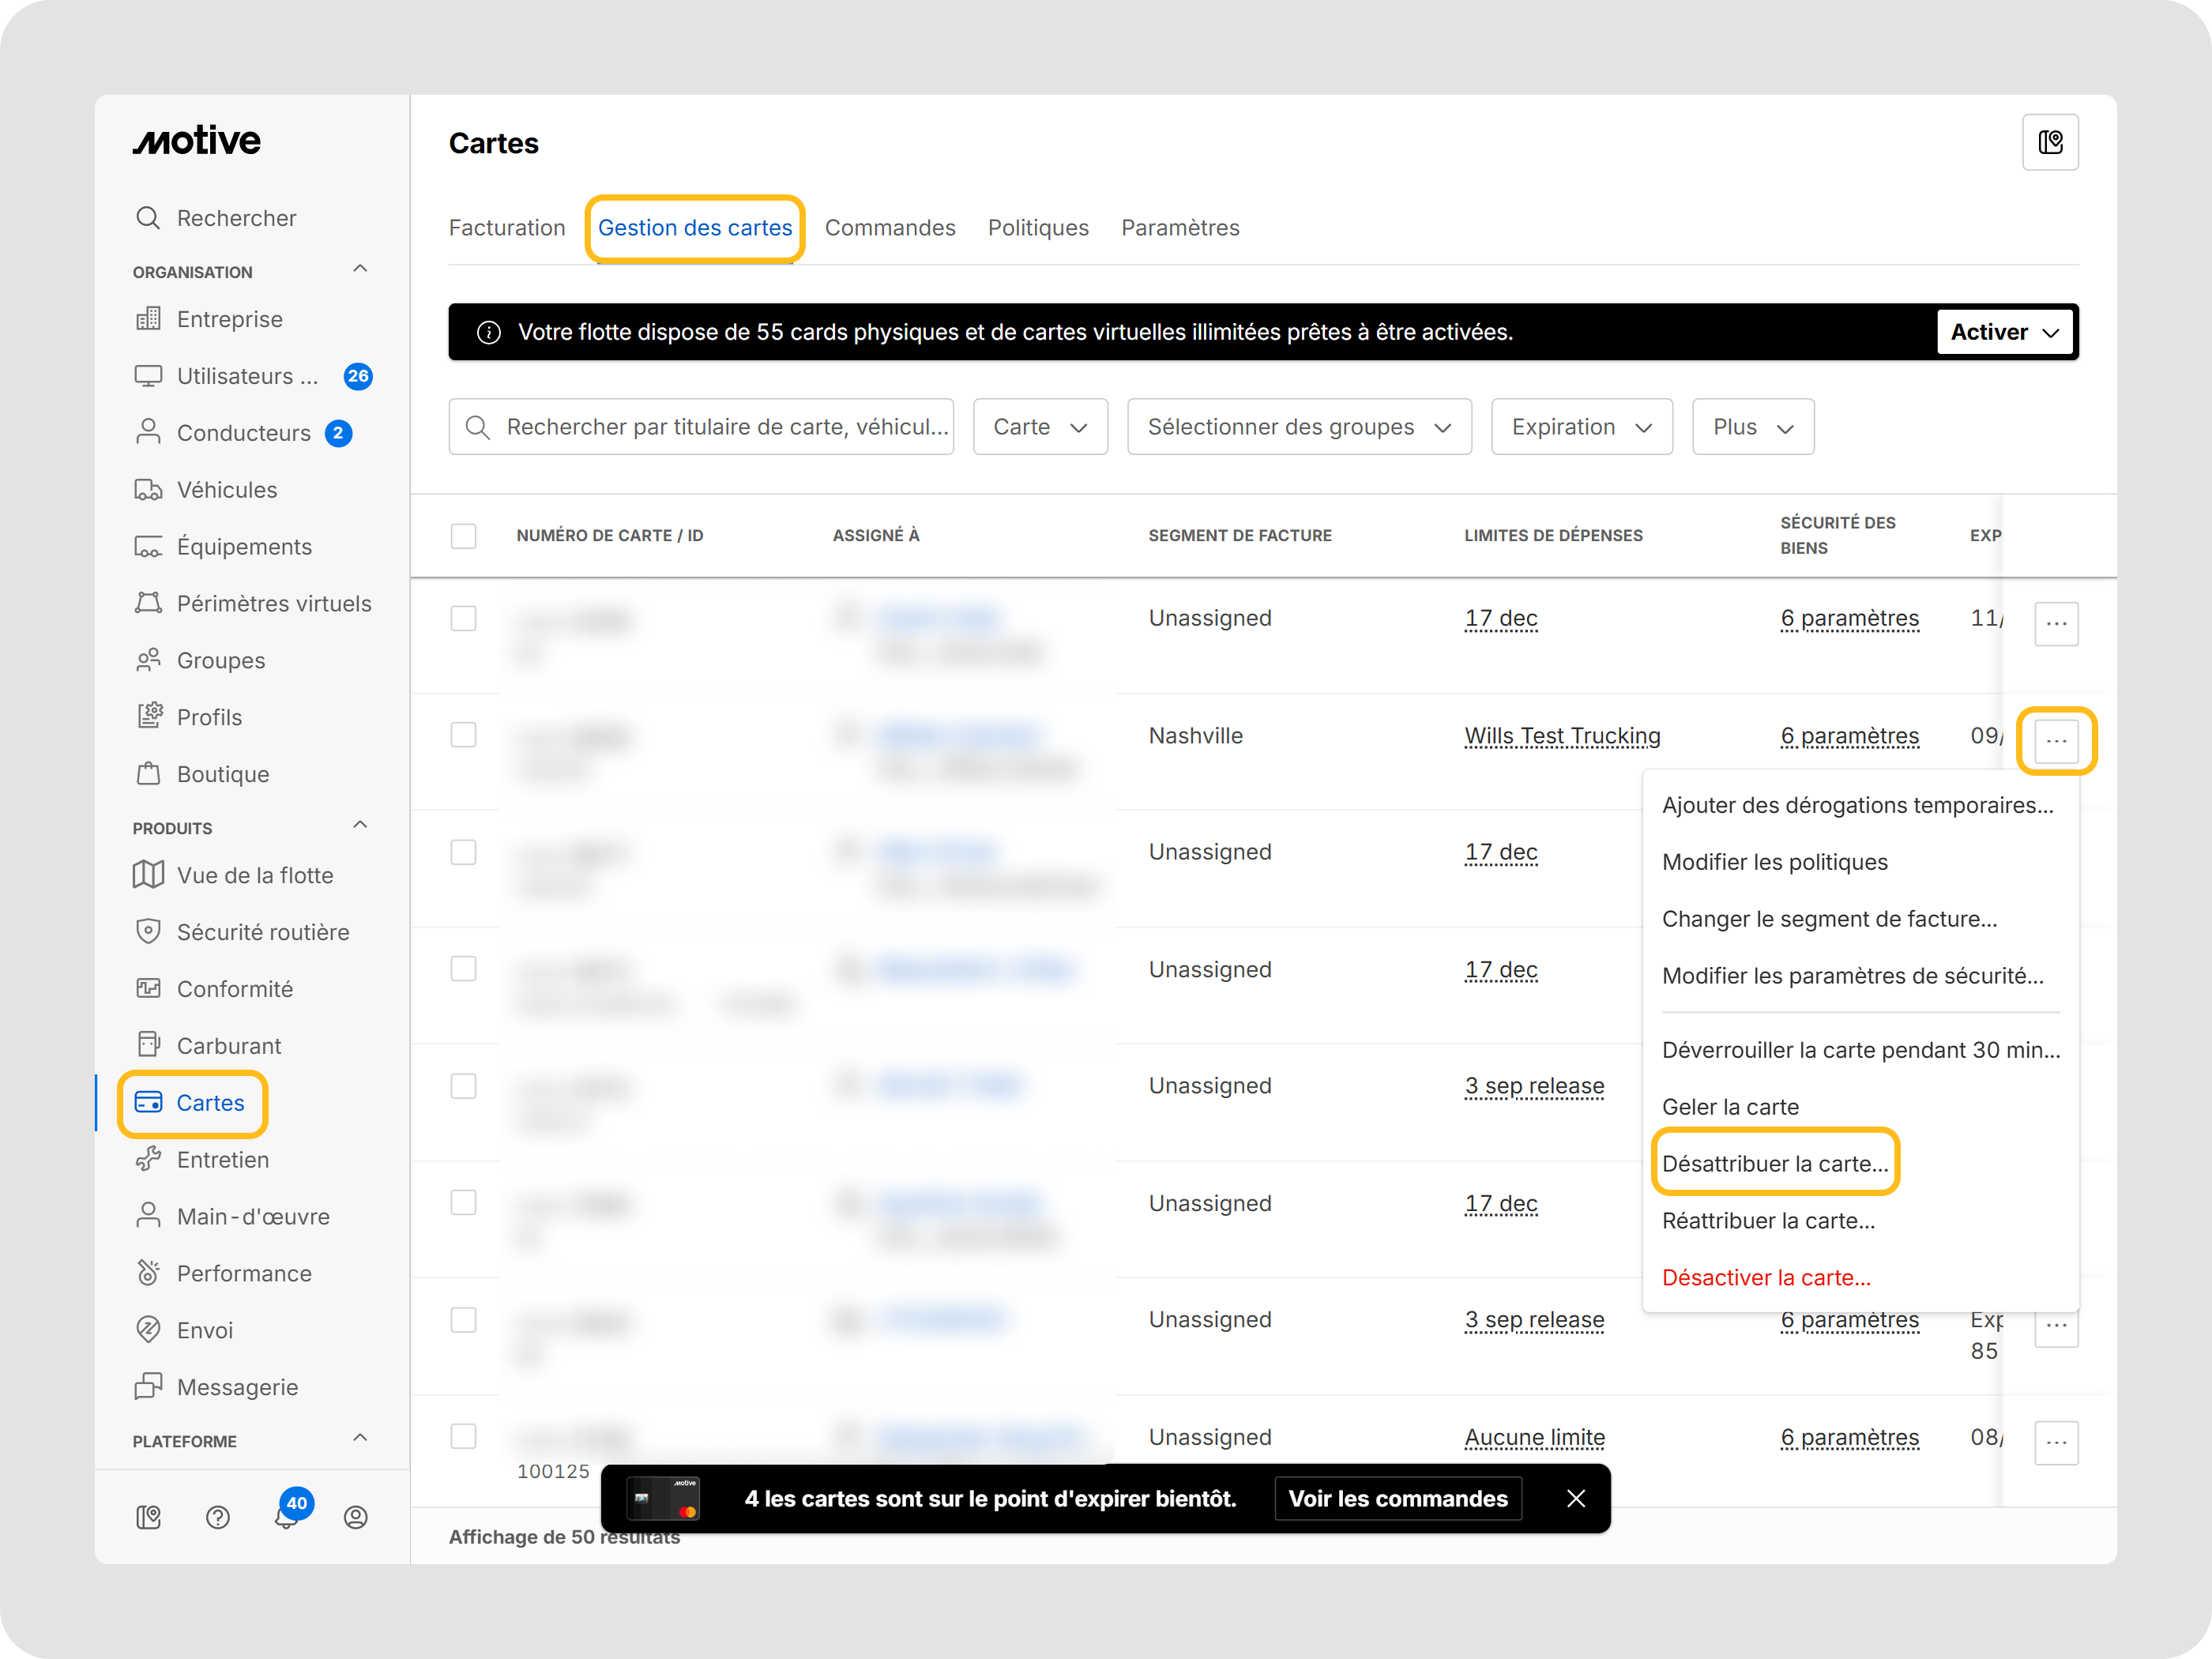Go to Entreprise in sidebar
This screenshot has width=2212, height=1659.
pyautogui.click(x=209, y=319)
